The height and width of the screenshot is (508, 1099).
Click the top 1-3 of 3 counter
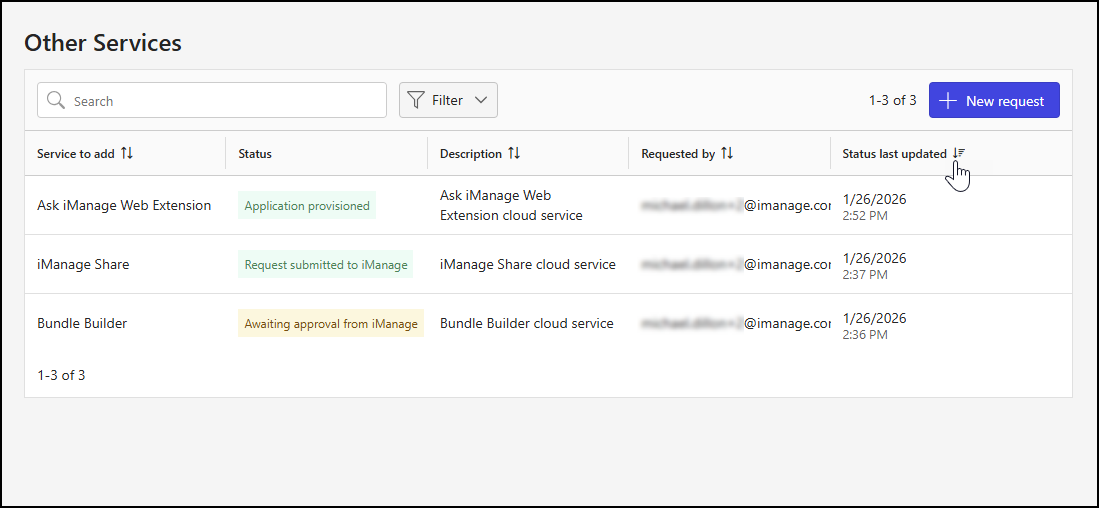(x=892, y=100)
